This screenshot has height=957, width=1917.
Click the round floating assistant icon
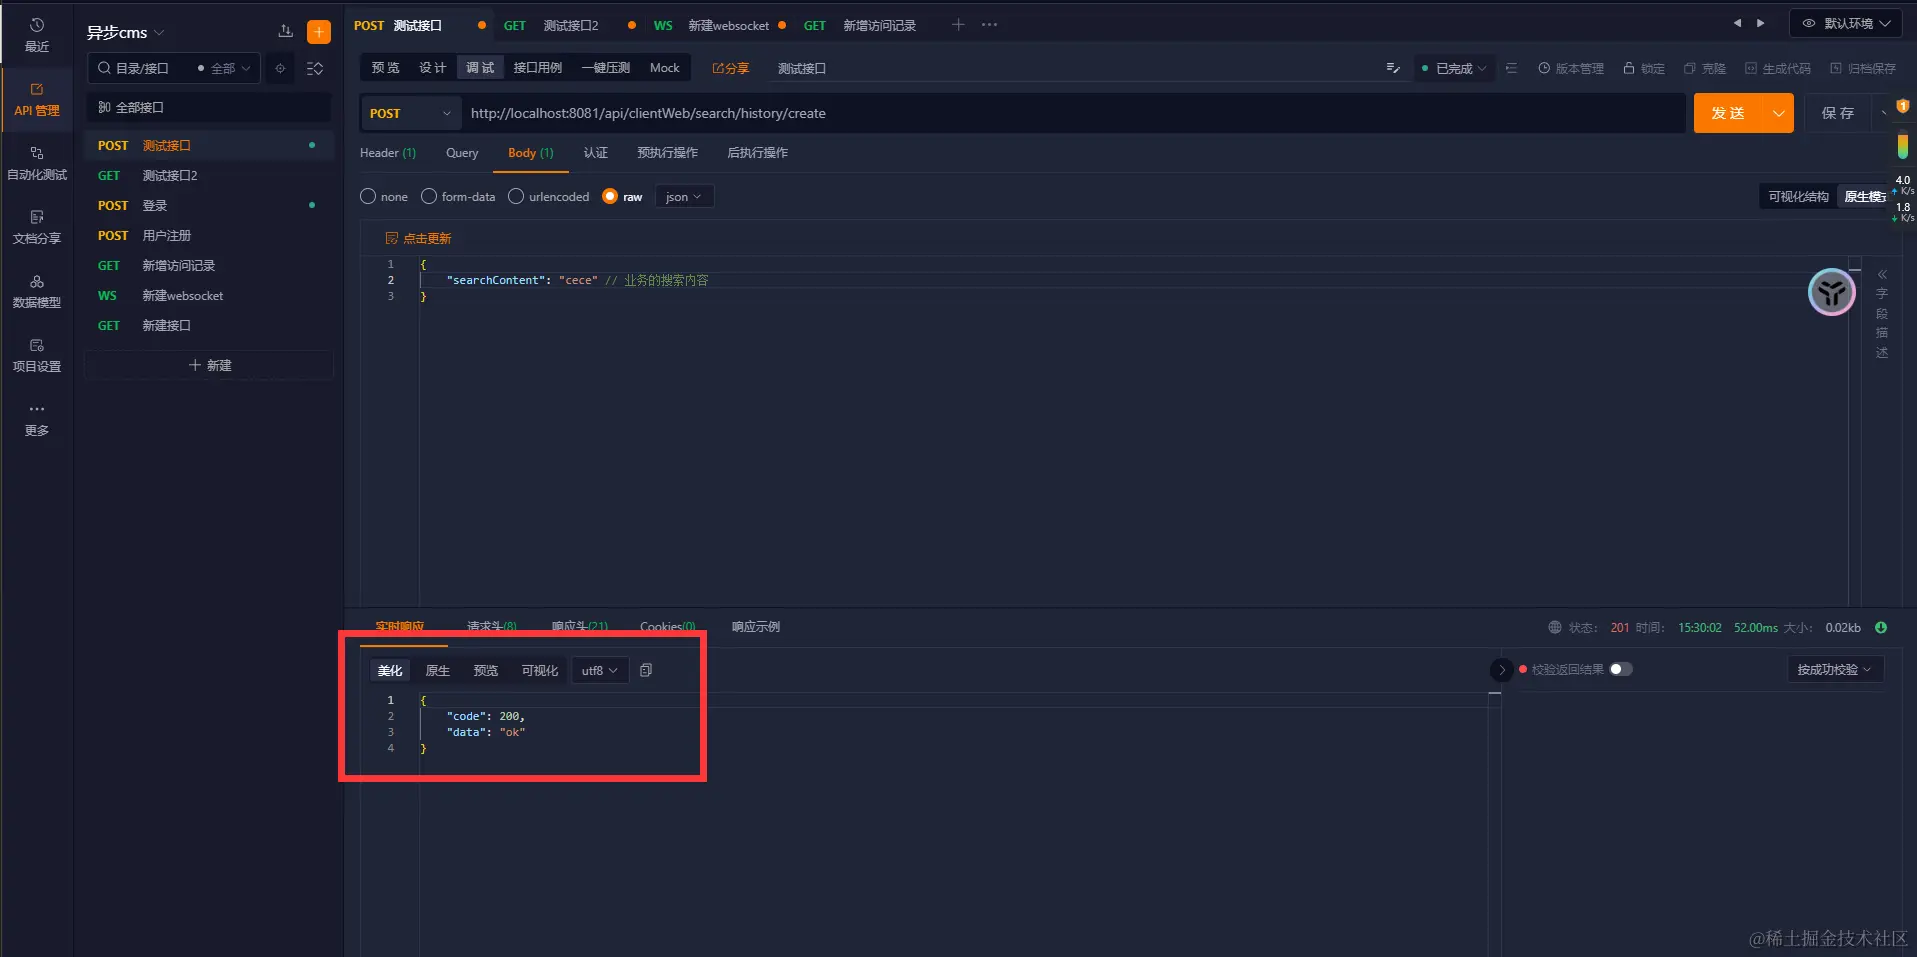[x=1832, y=292]
